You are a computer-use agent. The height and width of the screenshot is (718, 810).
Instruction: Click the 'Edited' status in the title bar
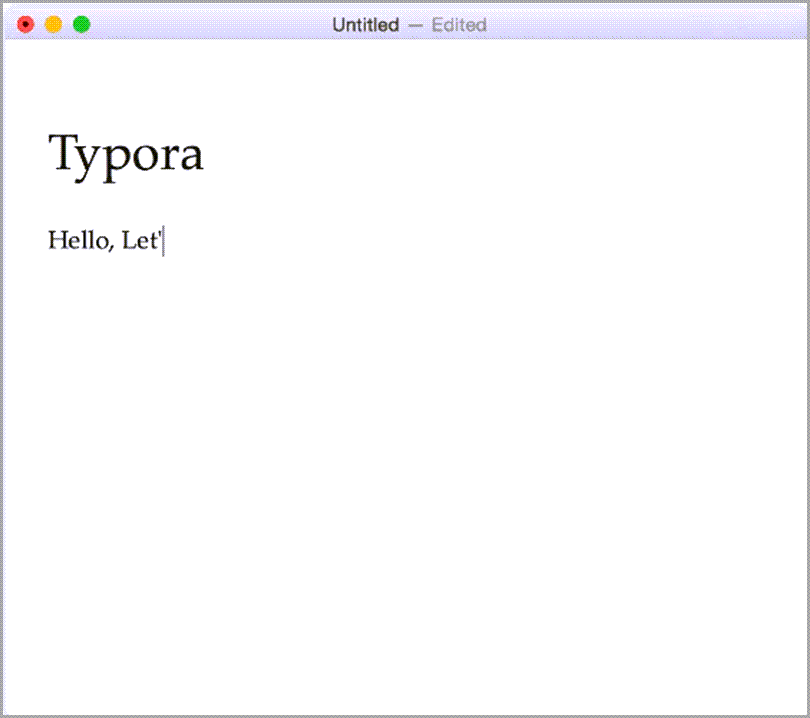pos(459,25)
